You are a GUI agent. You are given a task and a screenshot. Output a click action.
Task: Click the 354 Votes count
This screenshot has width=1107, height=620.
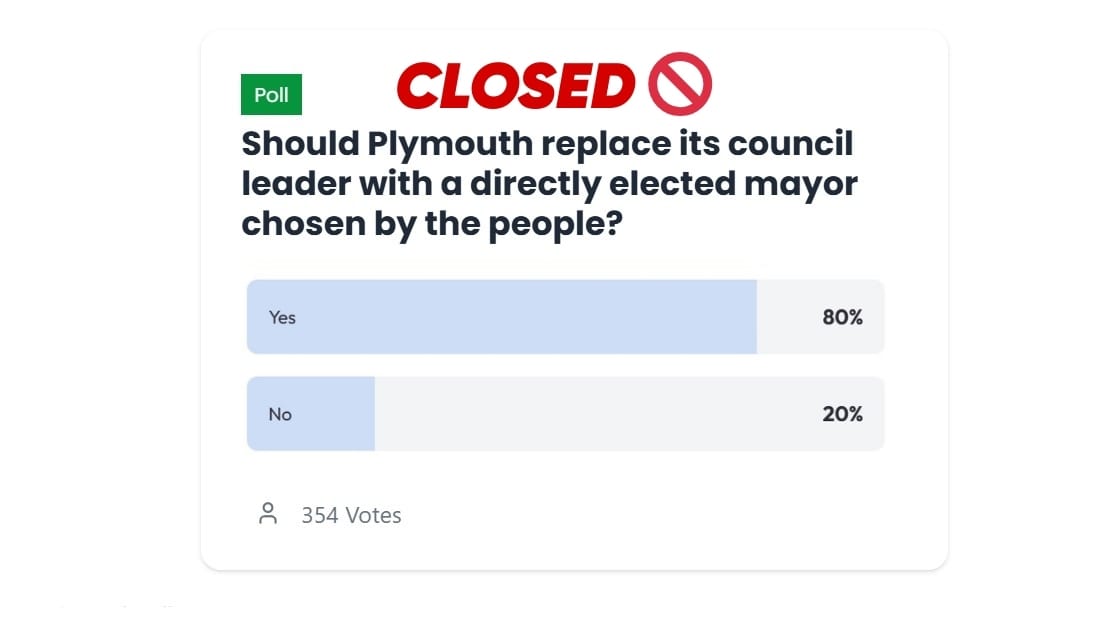tap(351, 515)
